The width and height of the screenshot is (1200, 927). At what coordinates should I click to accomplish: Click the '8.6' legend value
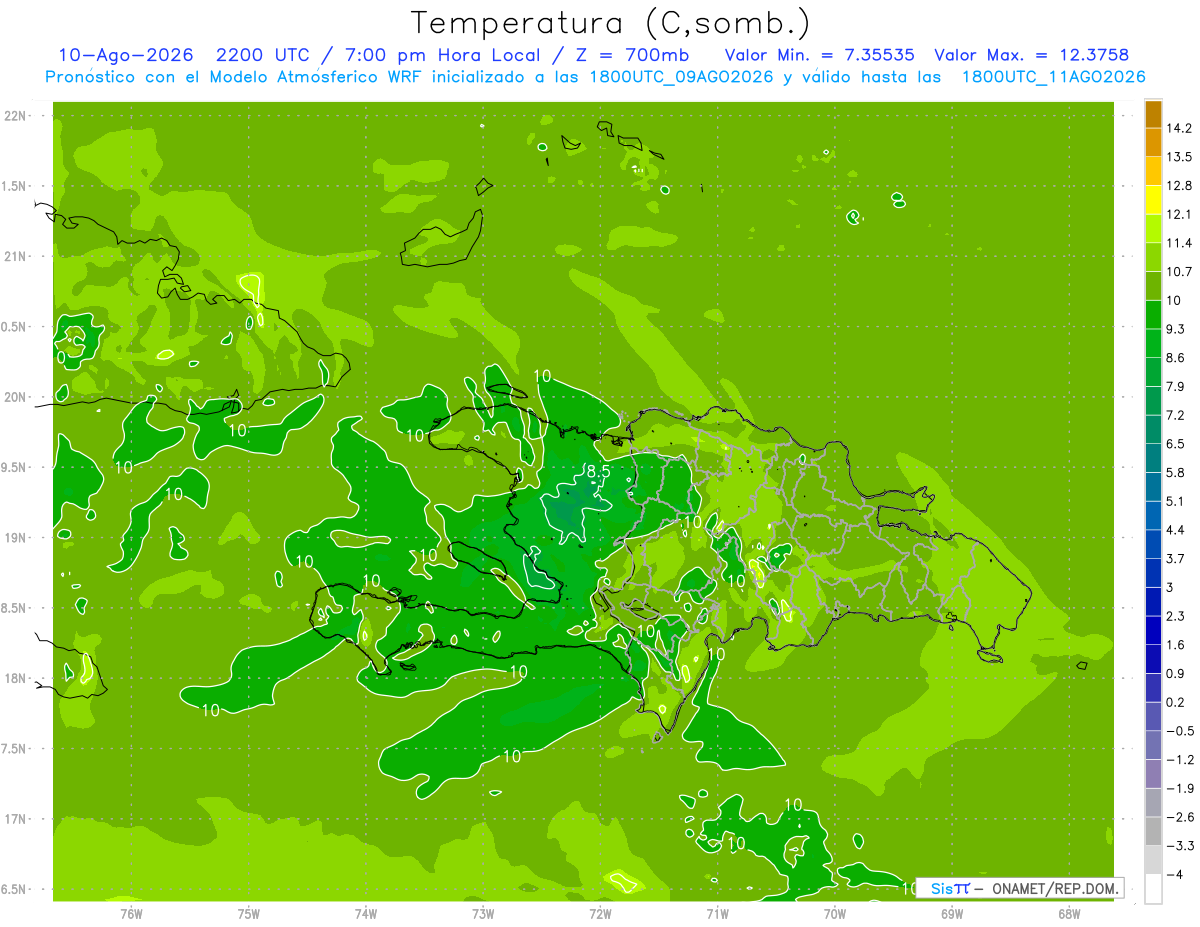coord(1176,358)
